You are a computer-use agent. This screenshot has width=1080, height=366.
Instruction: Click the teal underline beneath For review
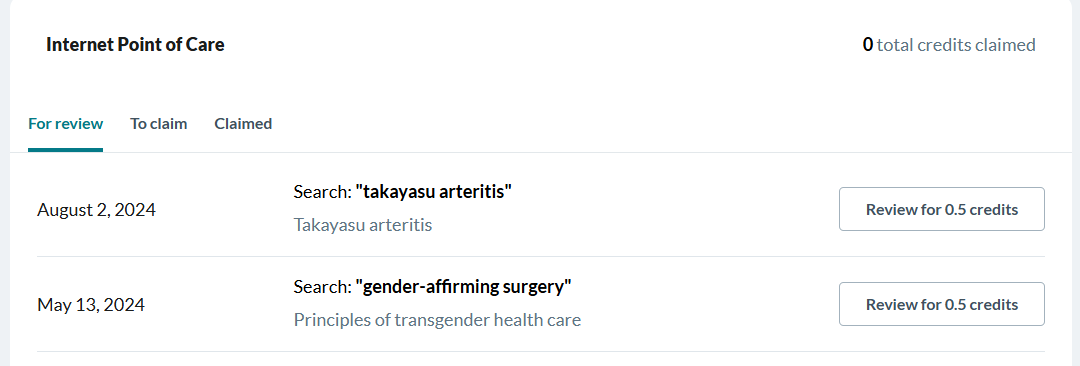[65, 150]
